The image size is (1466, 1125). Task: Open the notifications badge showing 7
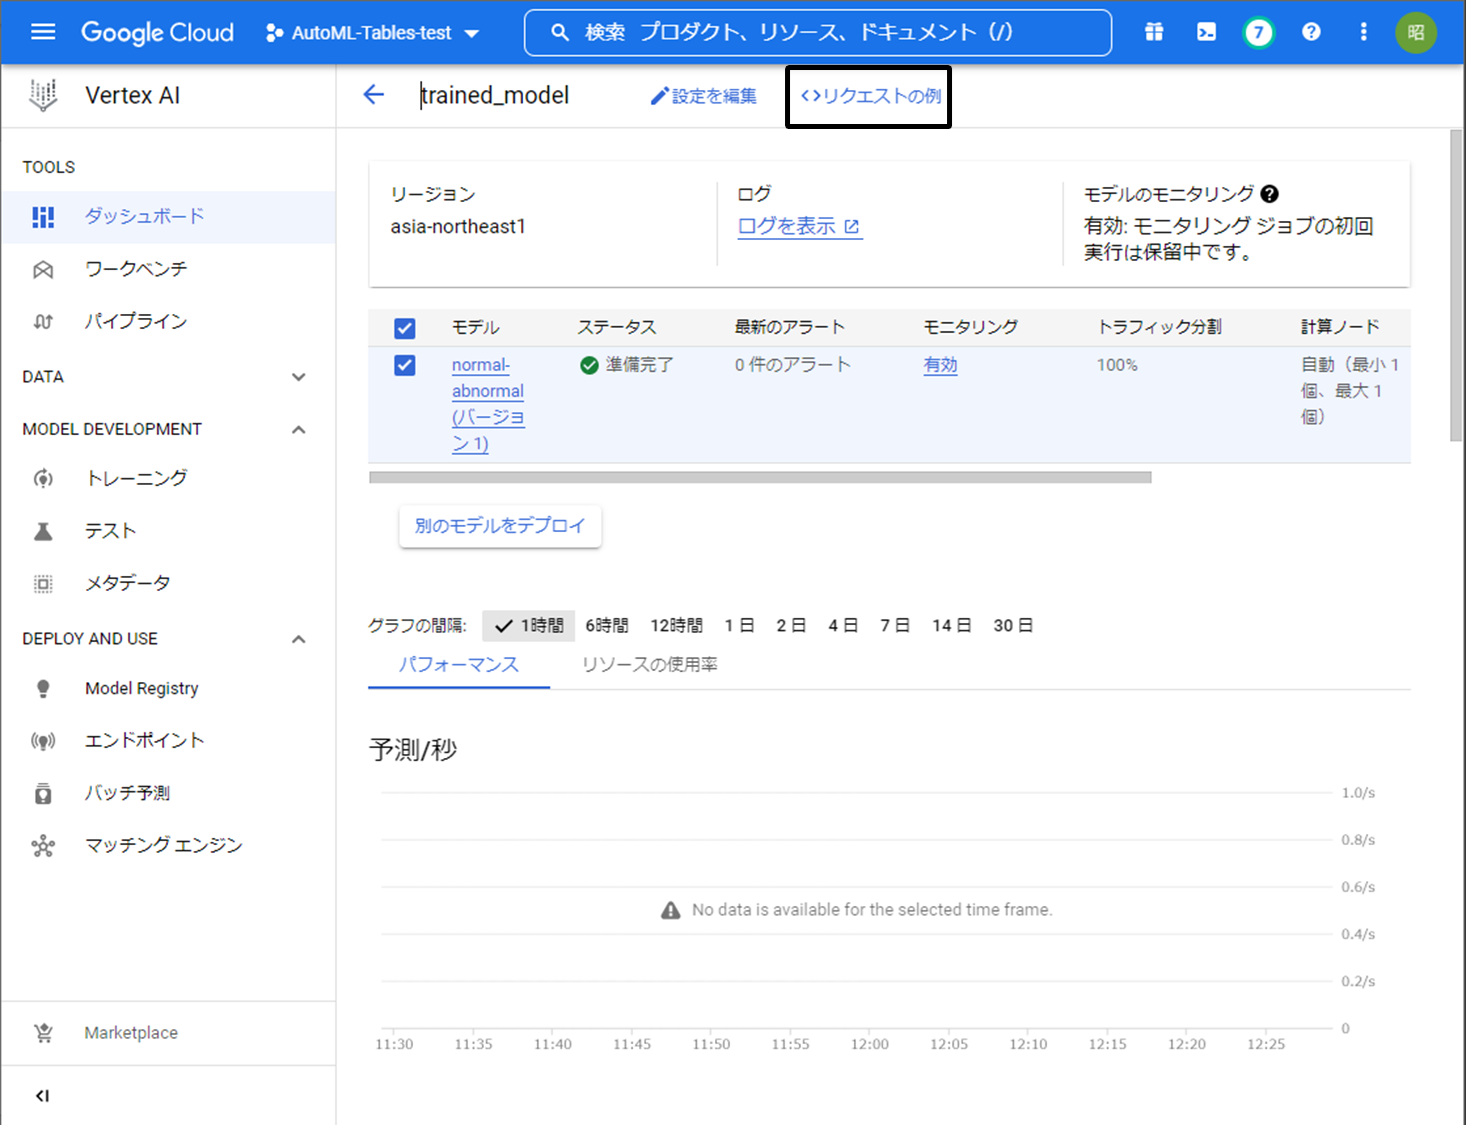coord(1259,33)
